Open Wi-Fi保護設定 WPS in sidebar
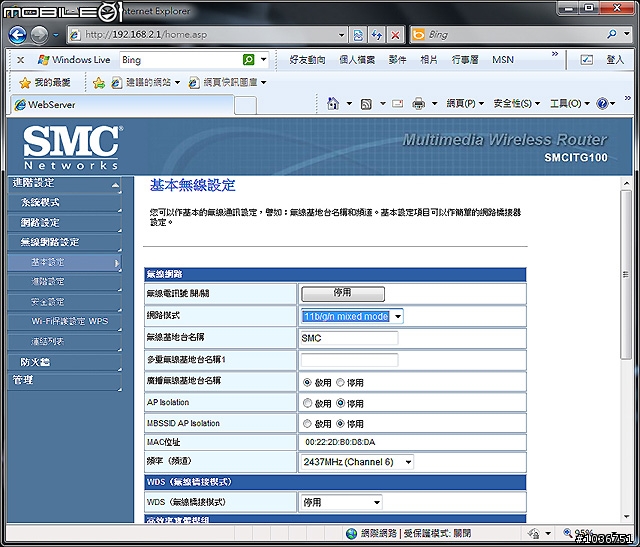The width and height of the screenshot is (640, 547). pyautogui.click(x=64, y=321)
